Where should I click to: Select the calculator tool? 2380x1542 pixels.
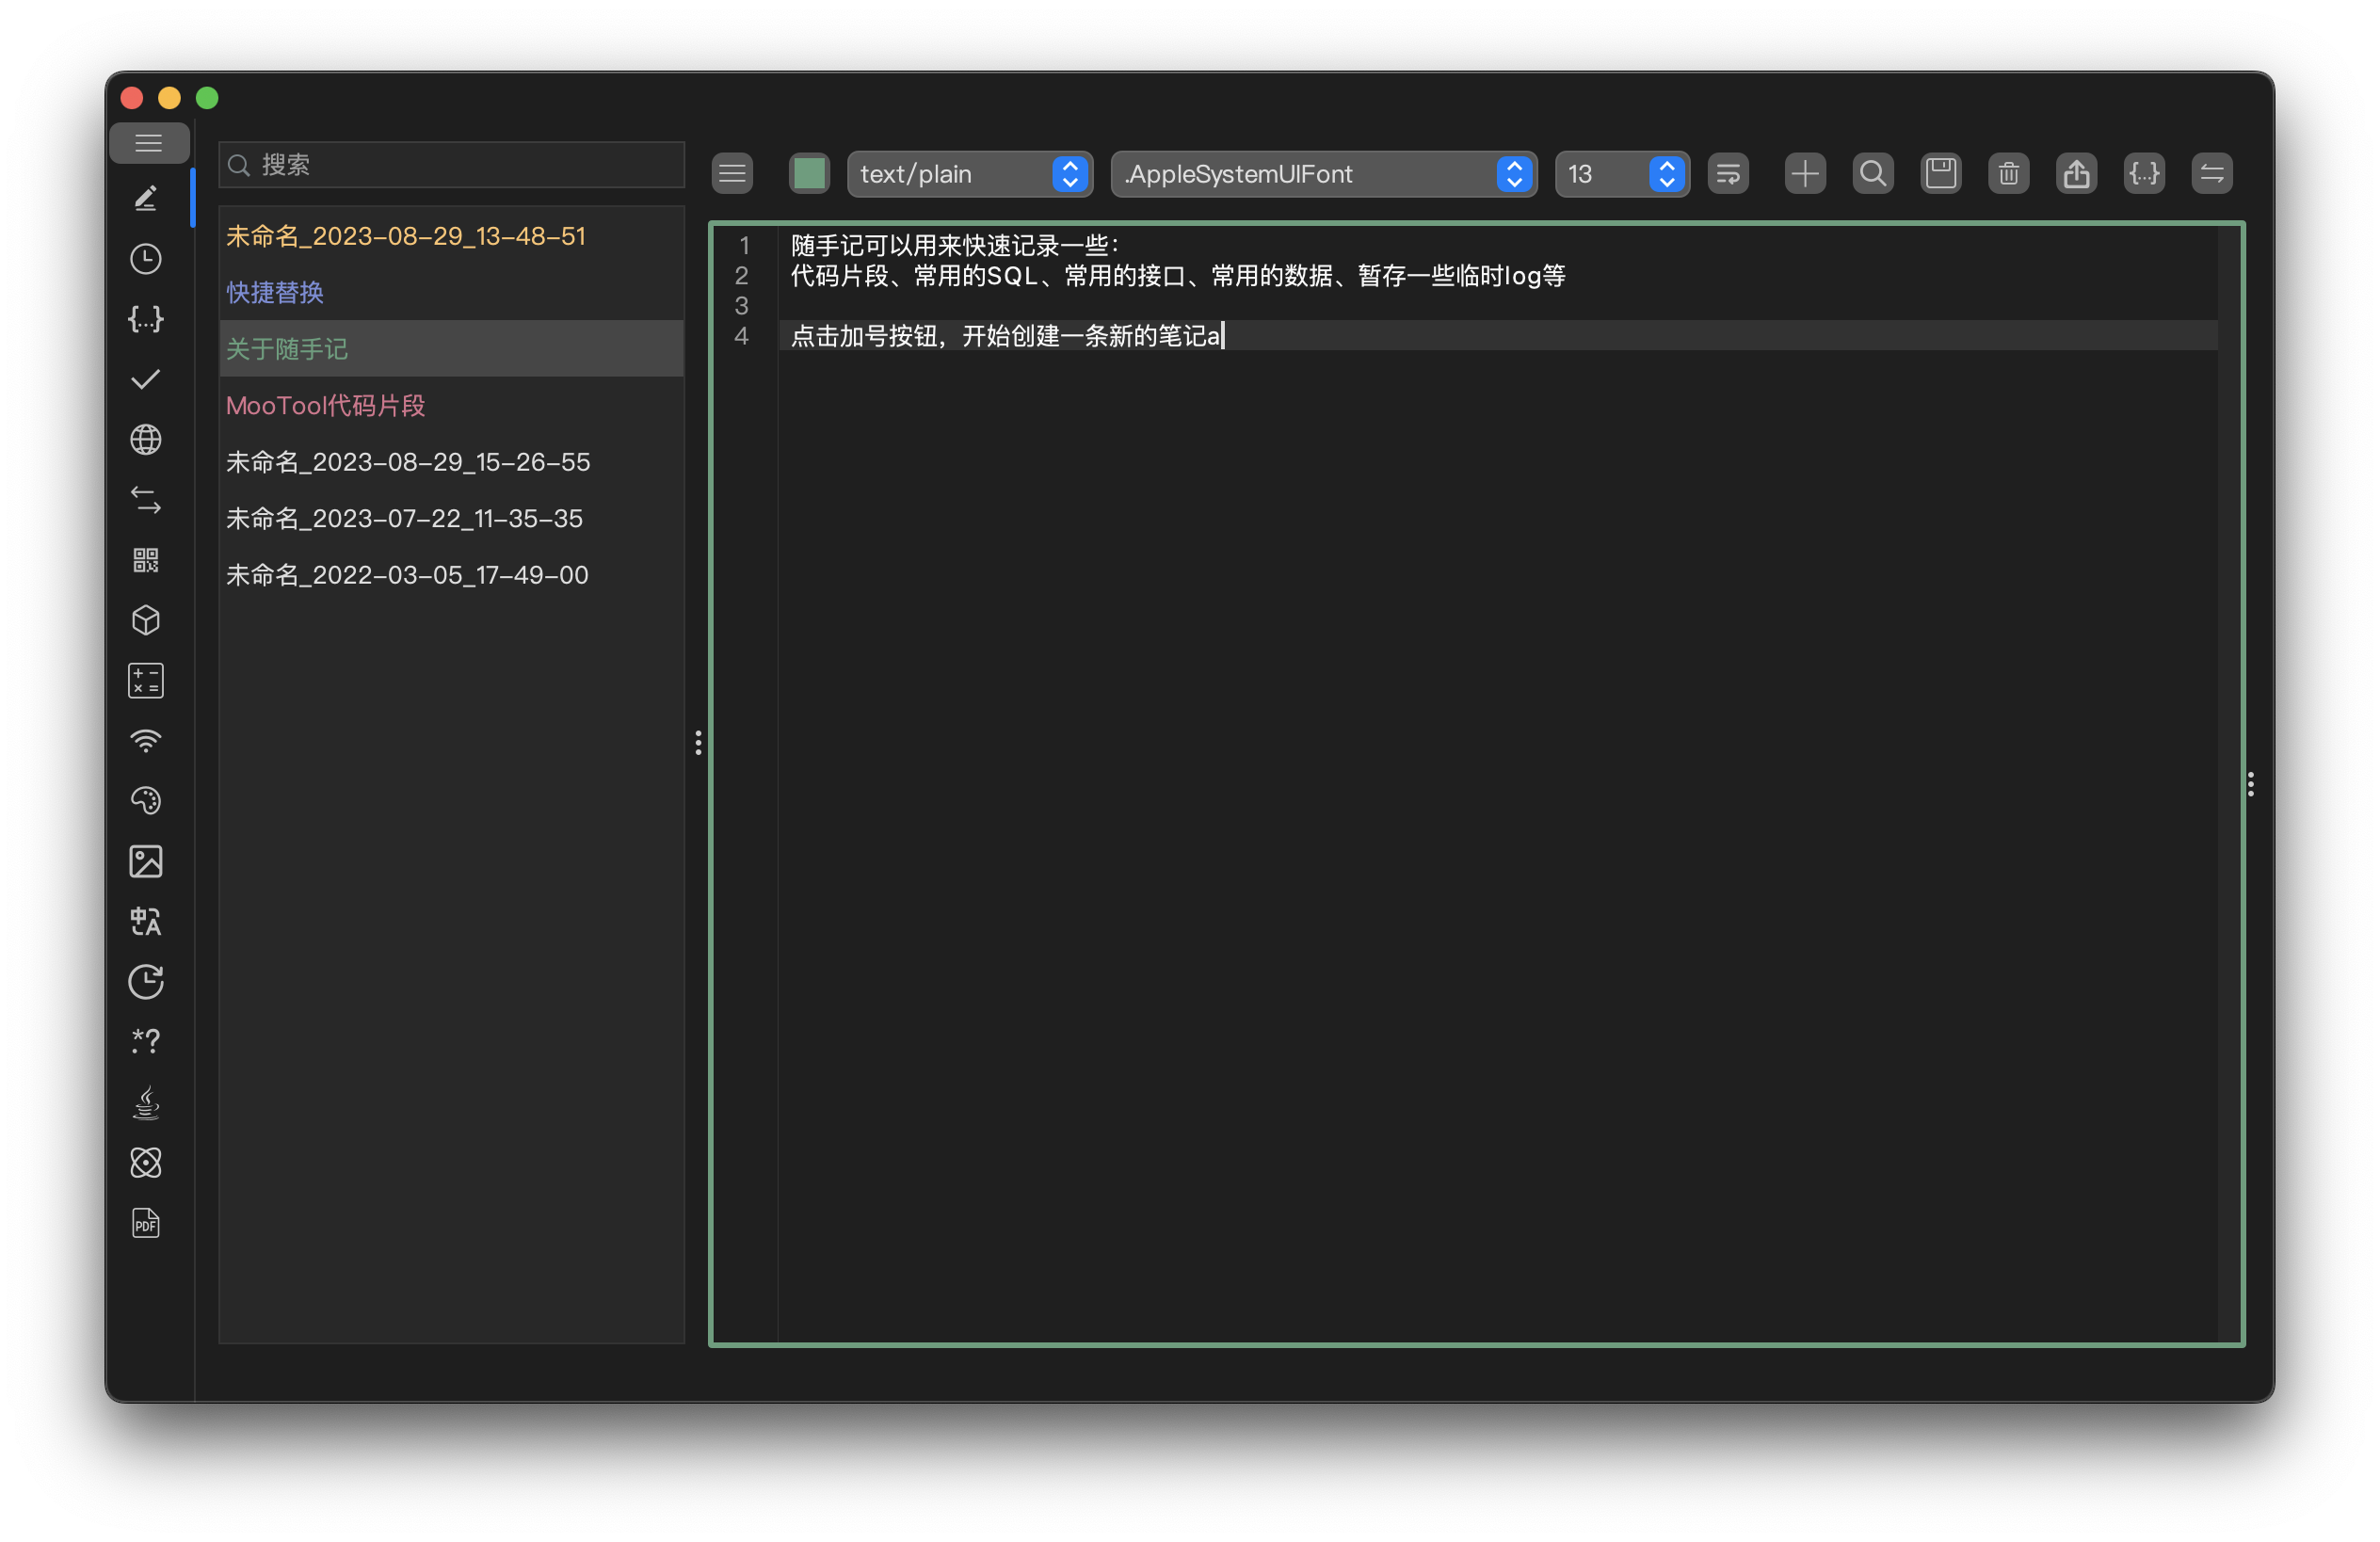click(146, 680)
